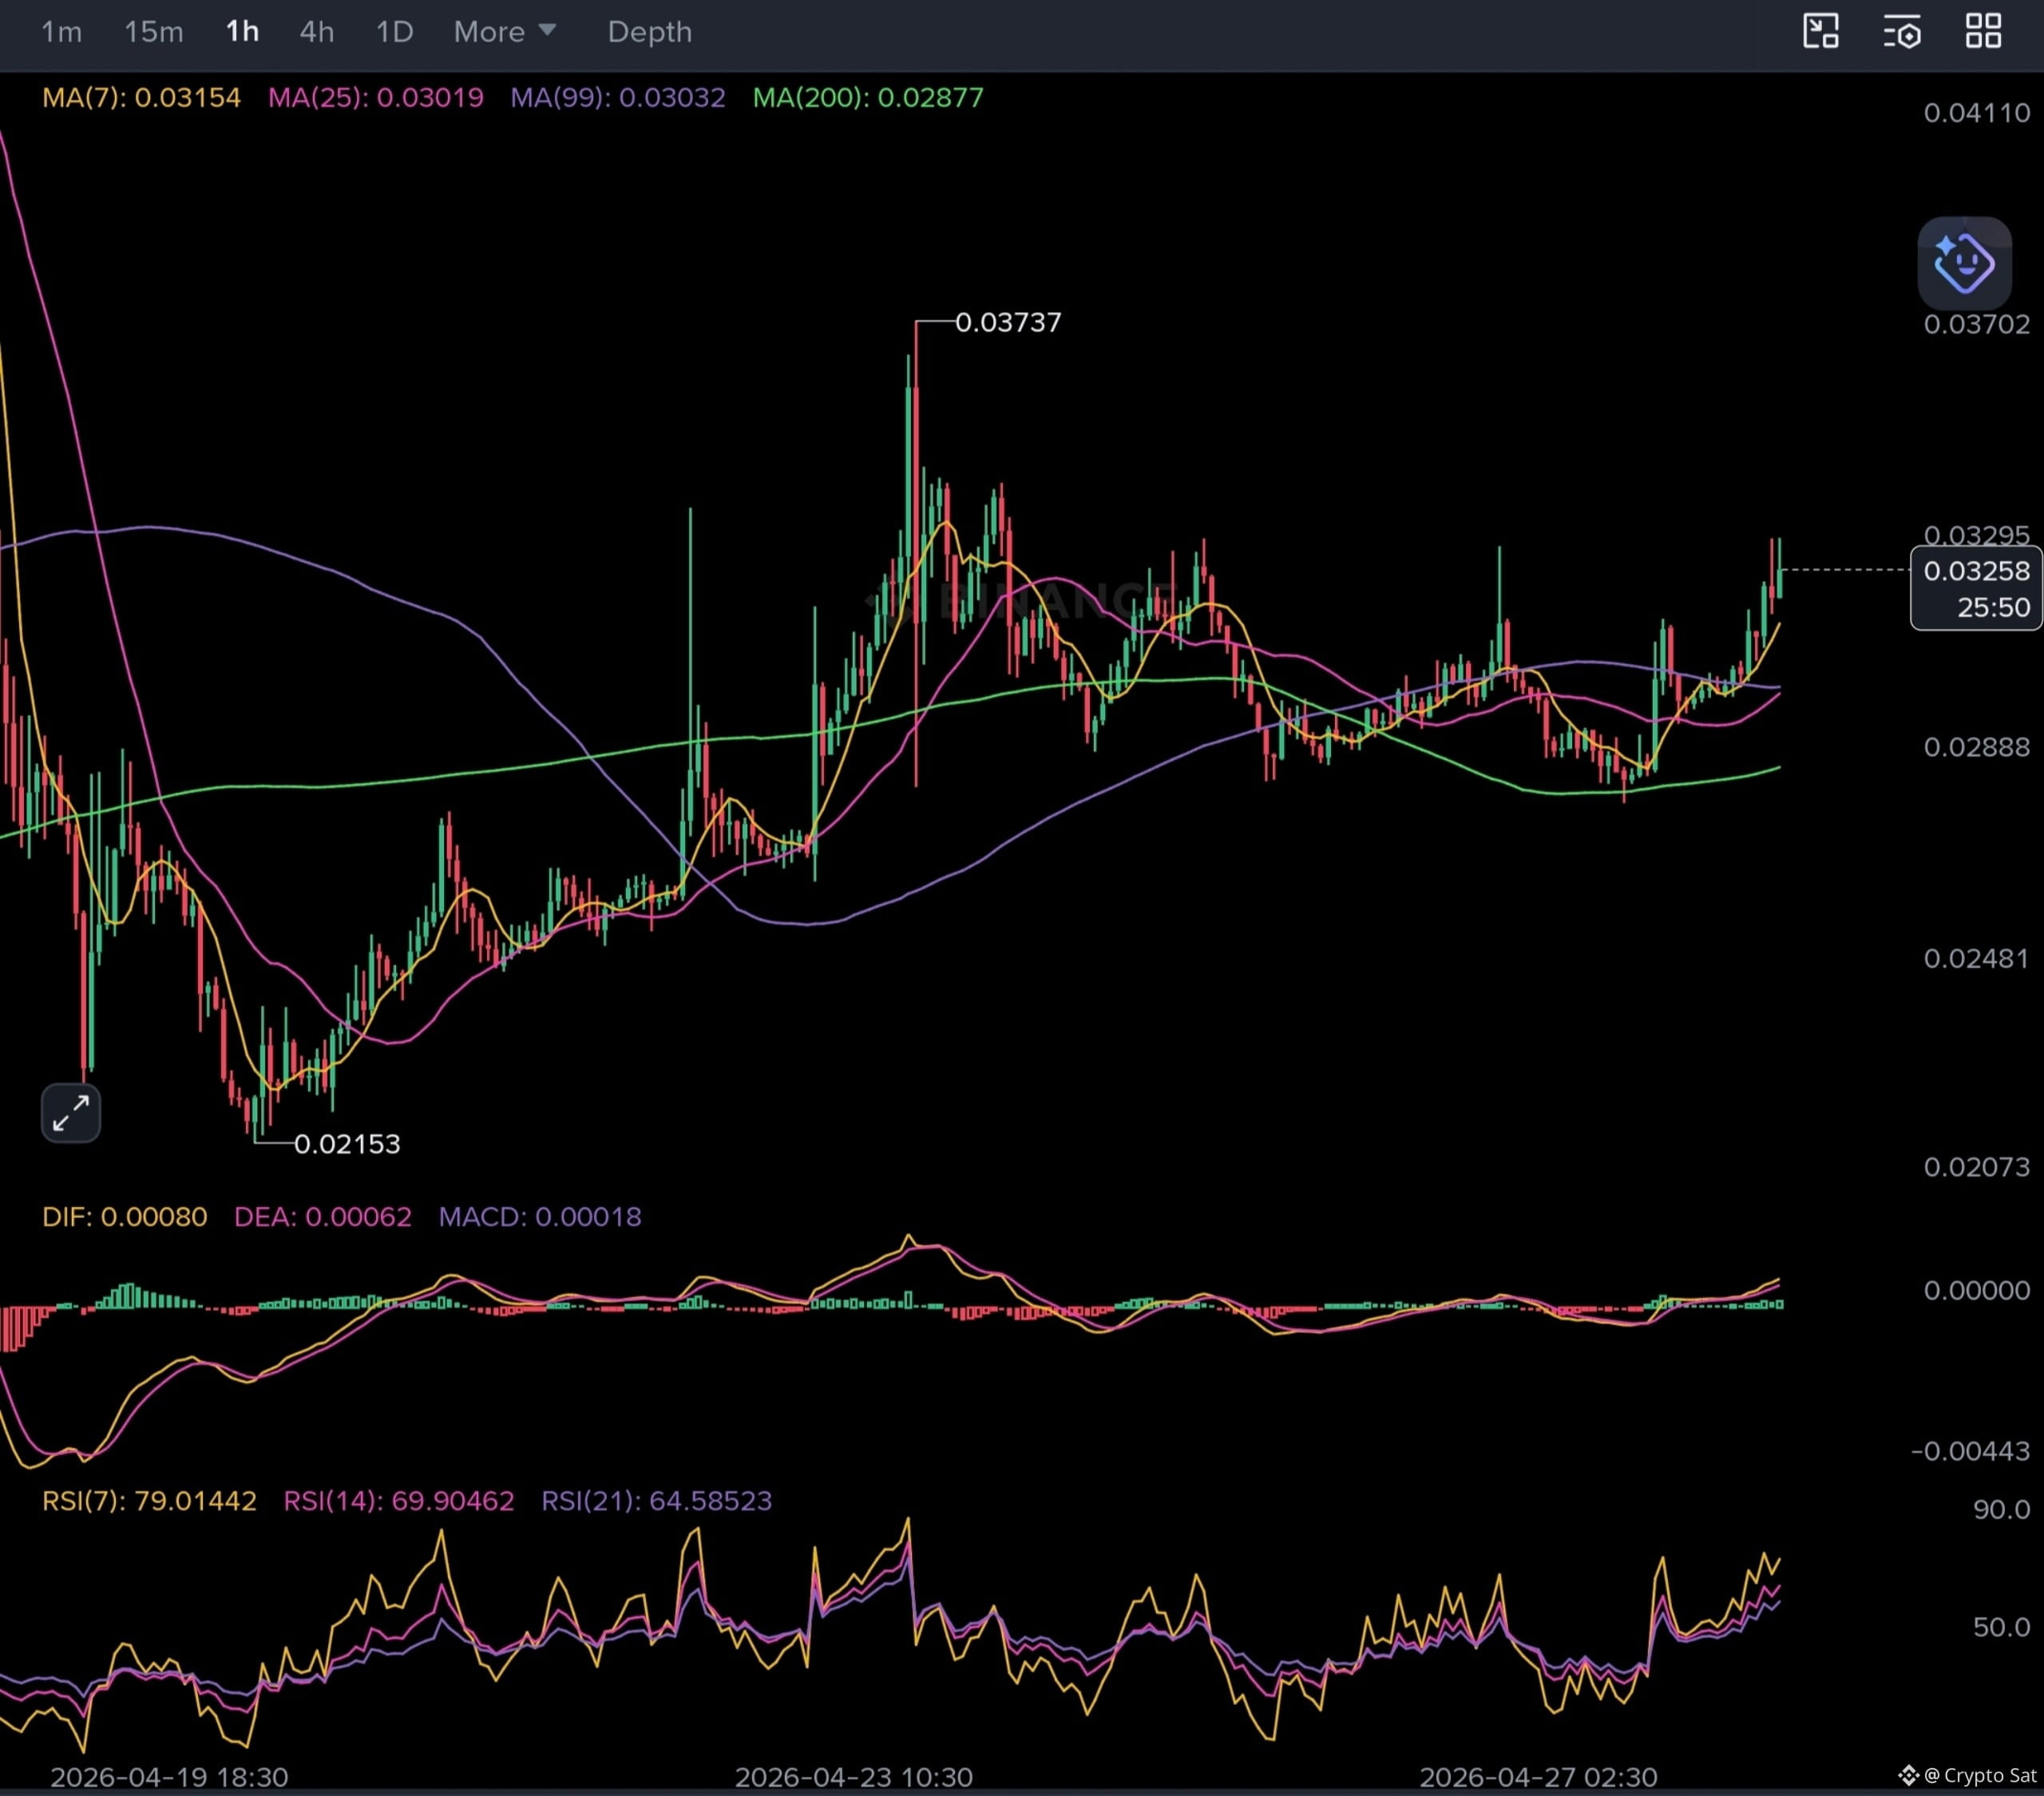Select the 1h timeframe tab
2044x1796 pixels.
242,32
